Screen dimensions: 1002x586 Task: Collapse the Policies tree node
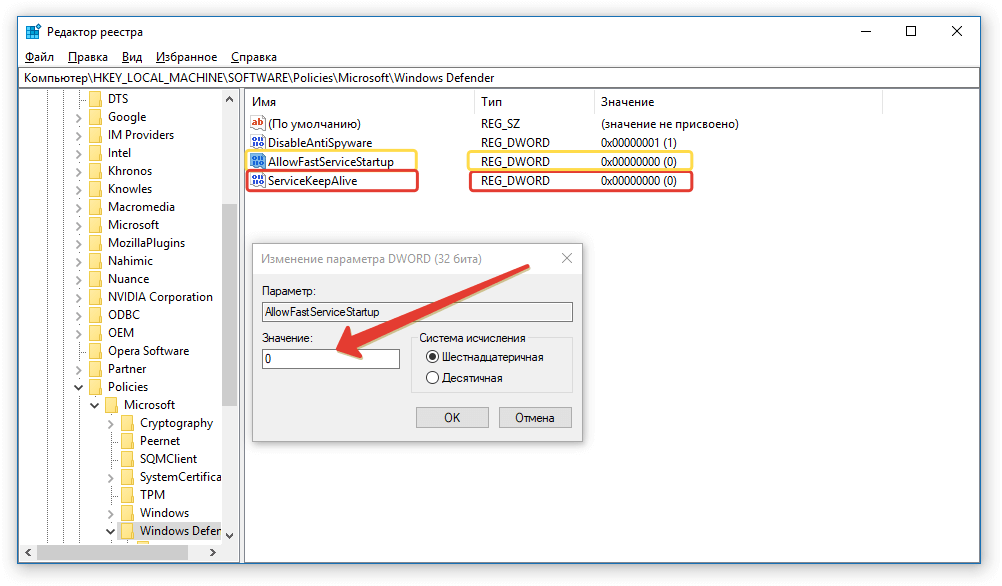click(78, 387)
